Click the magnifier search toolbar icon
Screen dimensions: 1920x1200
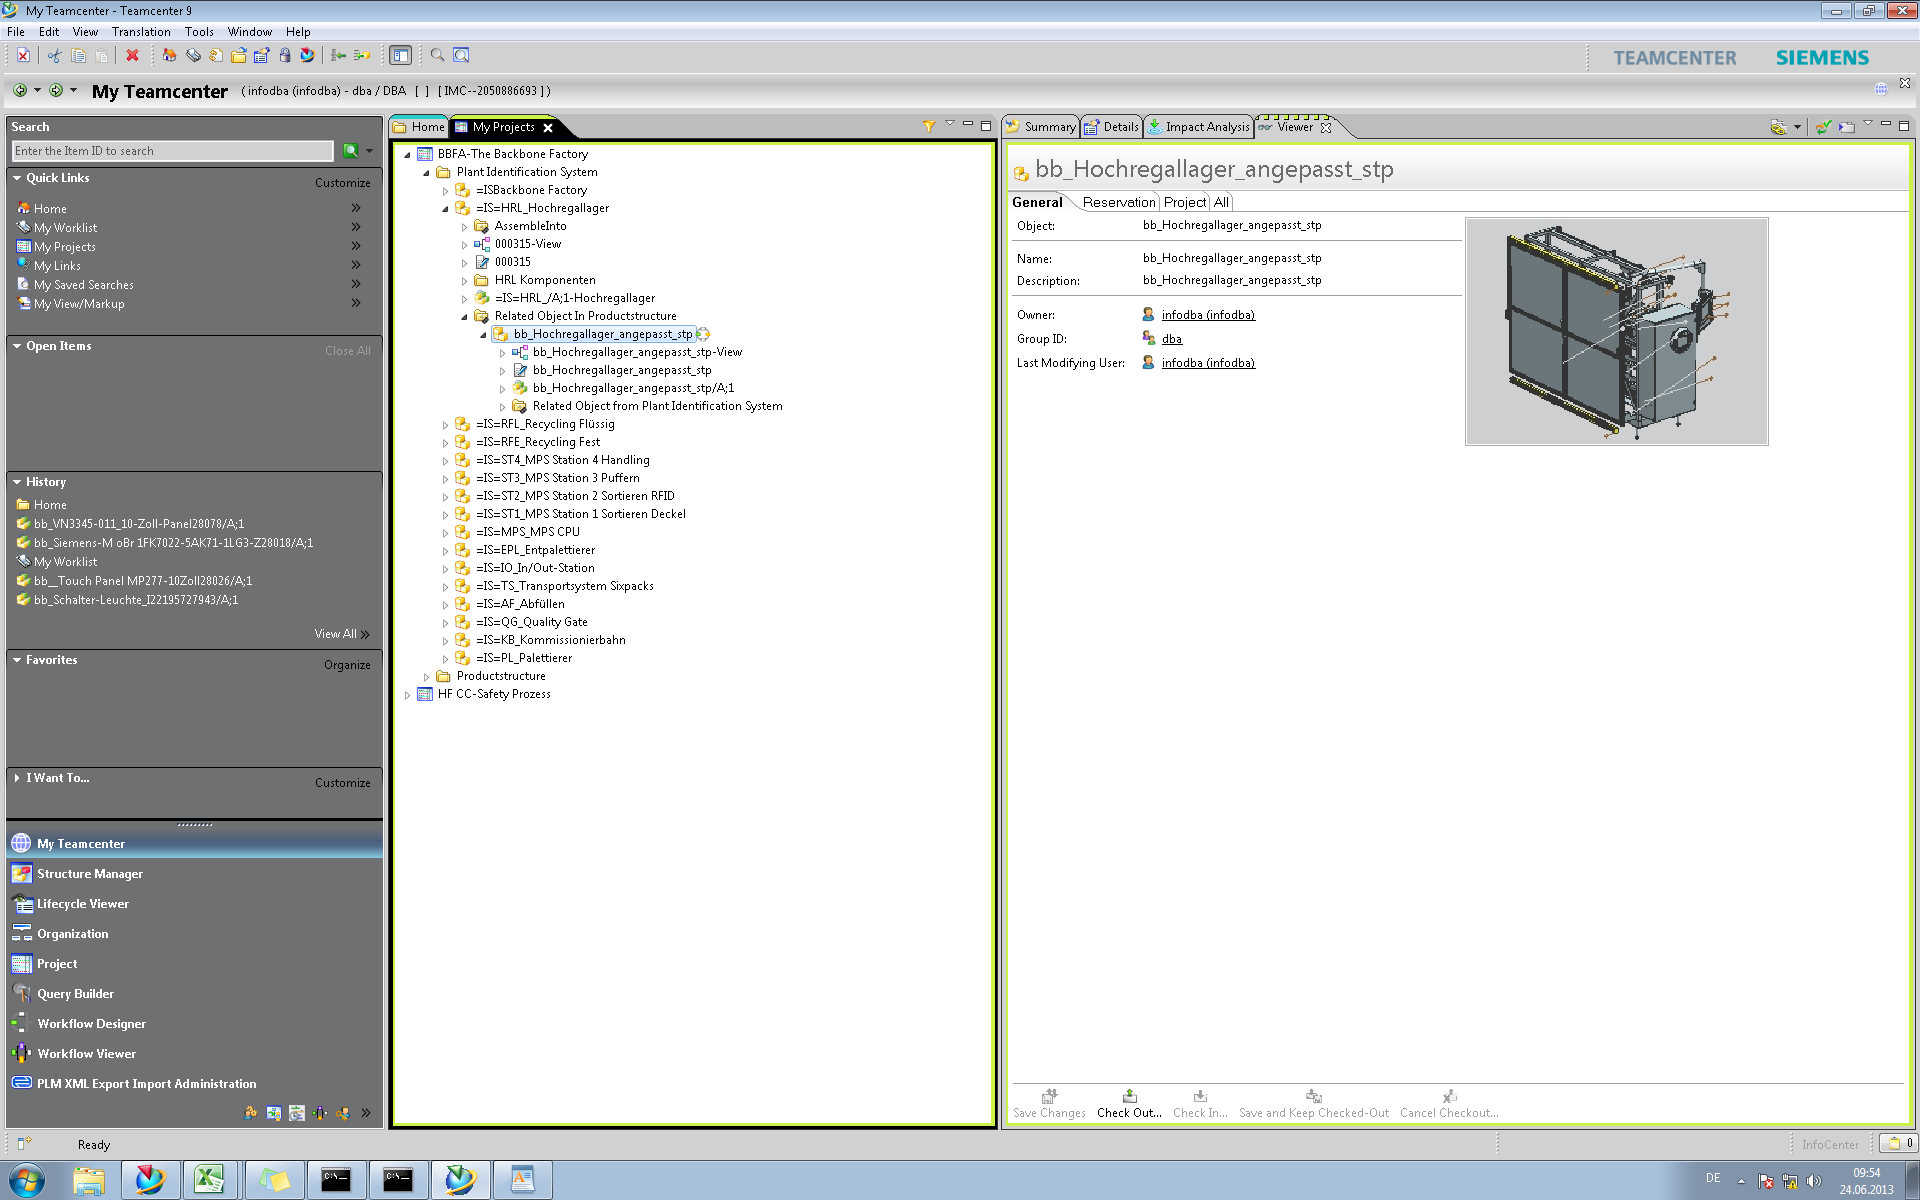(437, 56)
